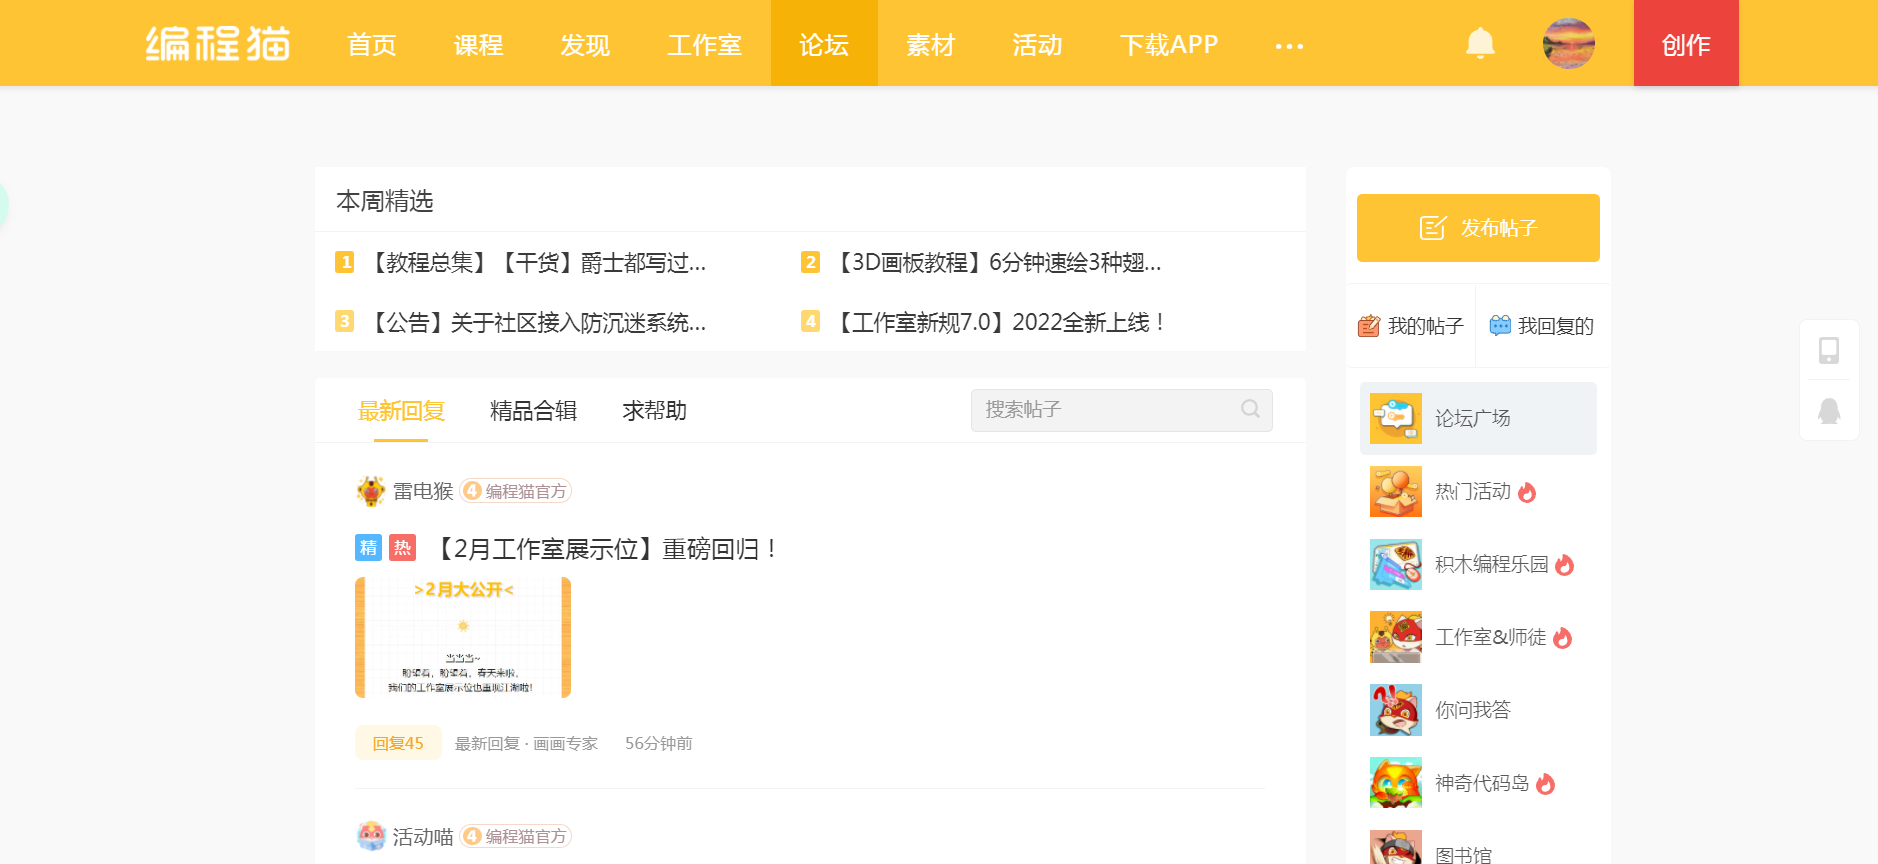
Task: Open 论坛 in navigation bar
Action: (x=824, y=43)
